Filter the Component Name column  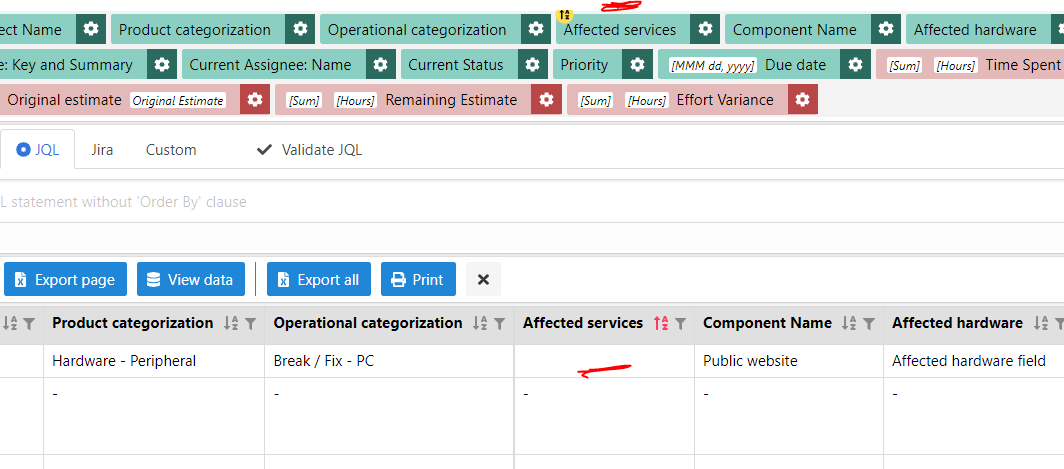(x=869, y=324)
